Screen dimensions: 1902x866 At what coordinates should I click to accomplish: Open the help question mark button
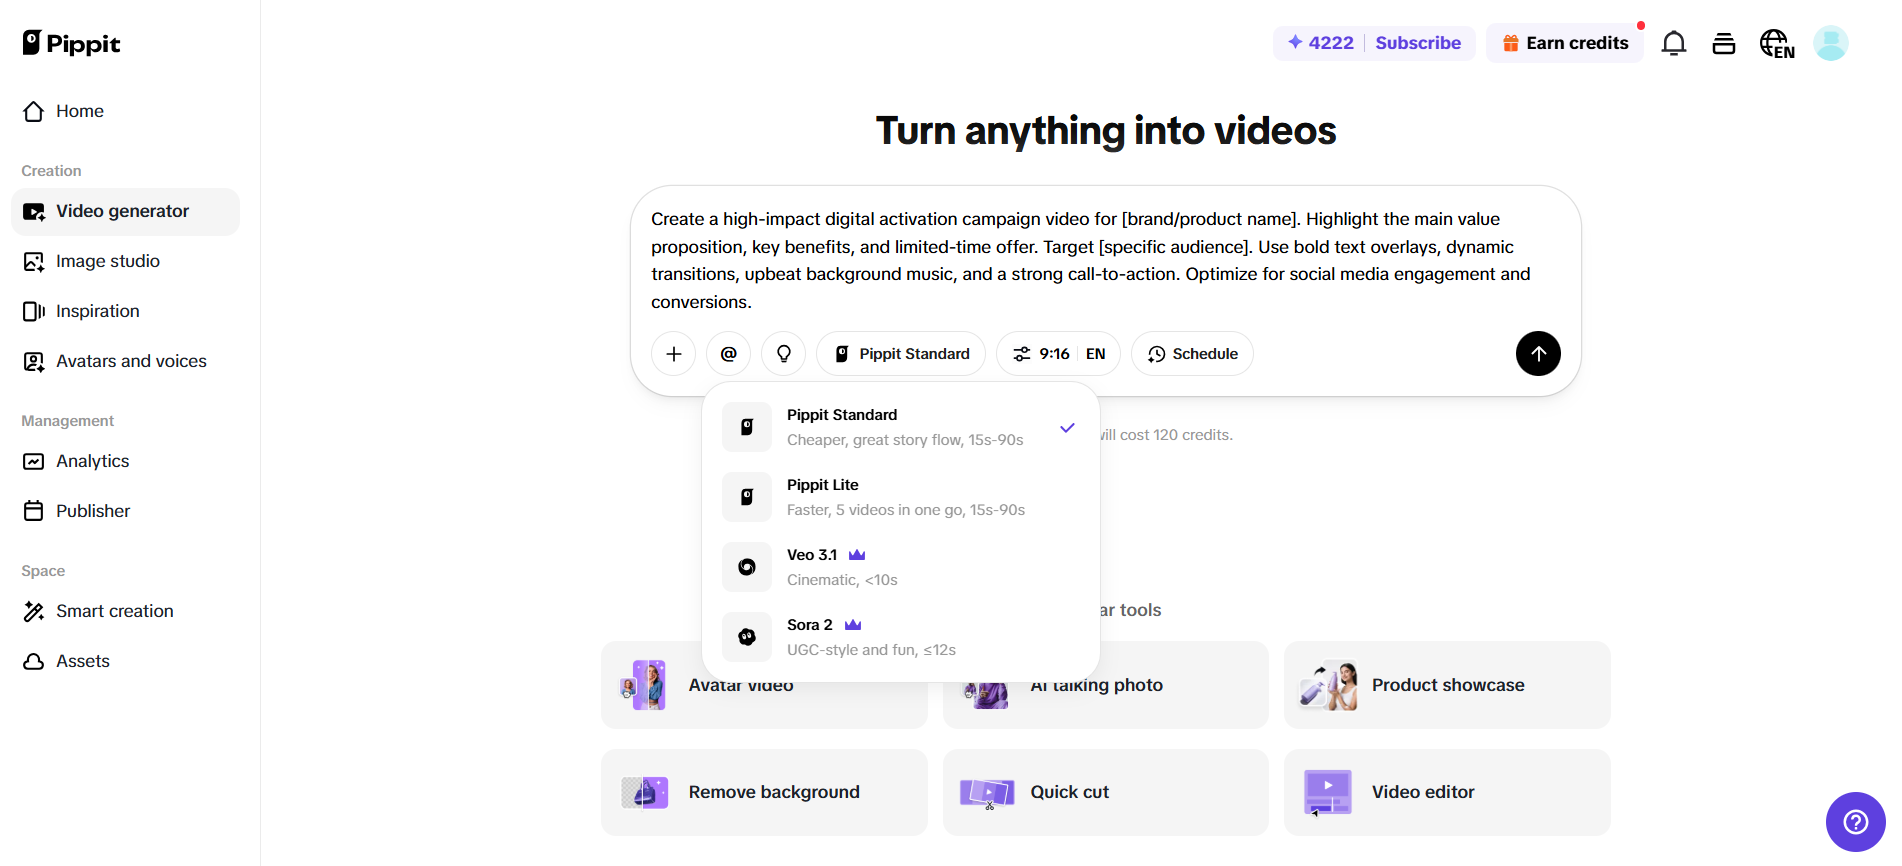point(1856,822)
